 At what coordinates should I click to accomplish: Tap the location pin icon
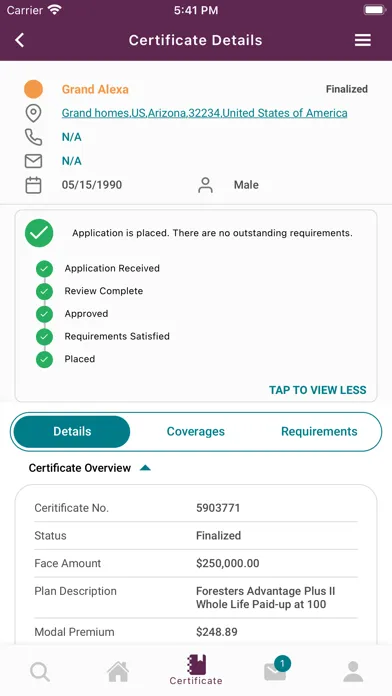pos(33,113)
